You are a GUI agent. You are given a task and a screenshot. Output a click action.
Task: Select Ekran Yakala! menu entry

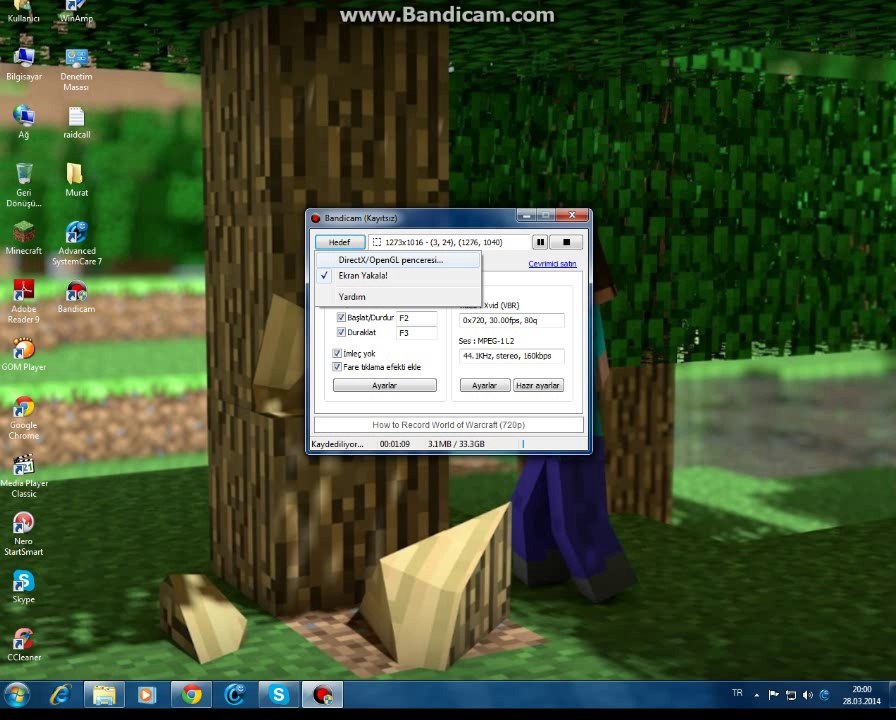398,275
